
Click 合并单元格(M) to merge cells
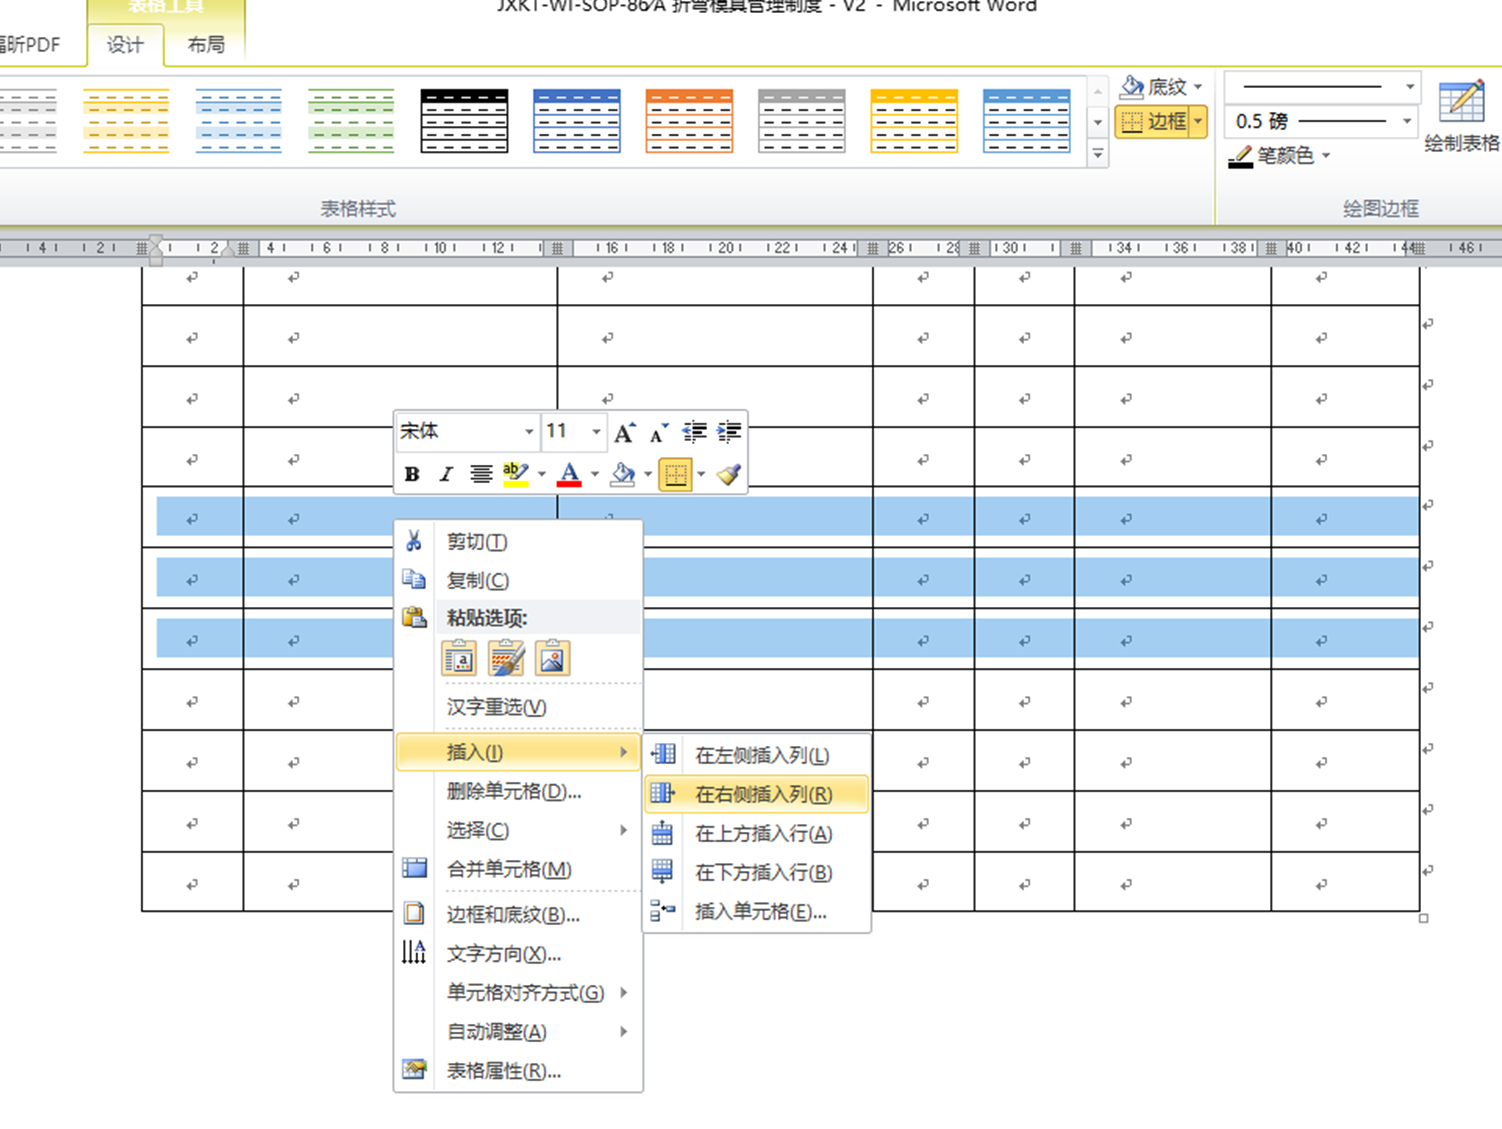click(x=518, y=869)
